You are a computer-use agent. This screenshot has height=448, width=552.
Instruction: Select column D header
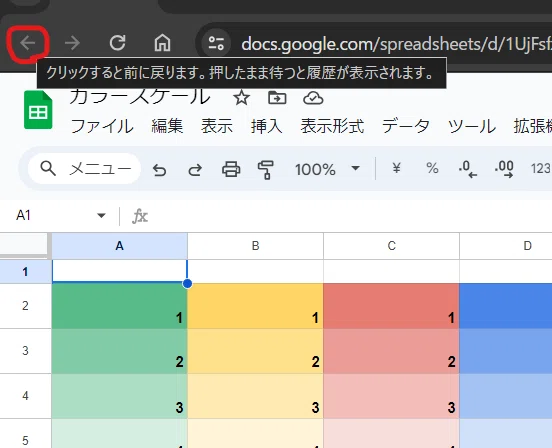(x=506, y=246)
